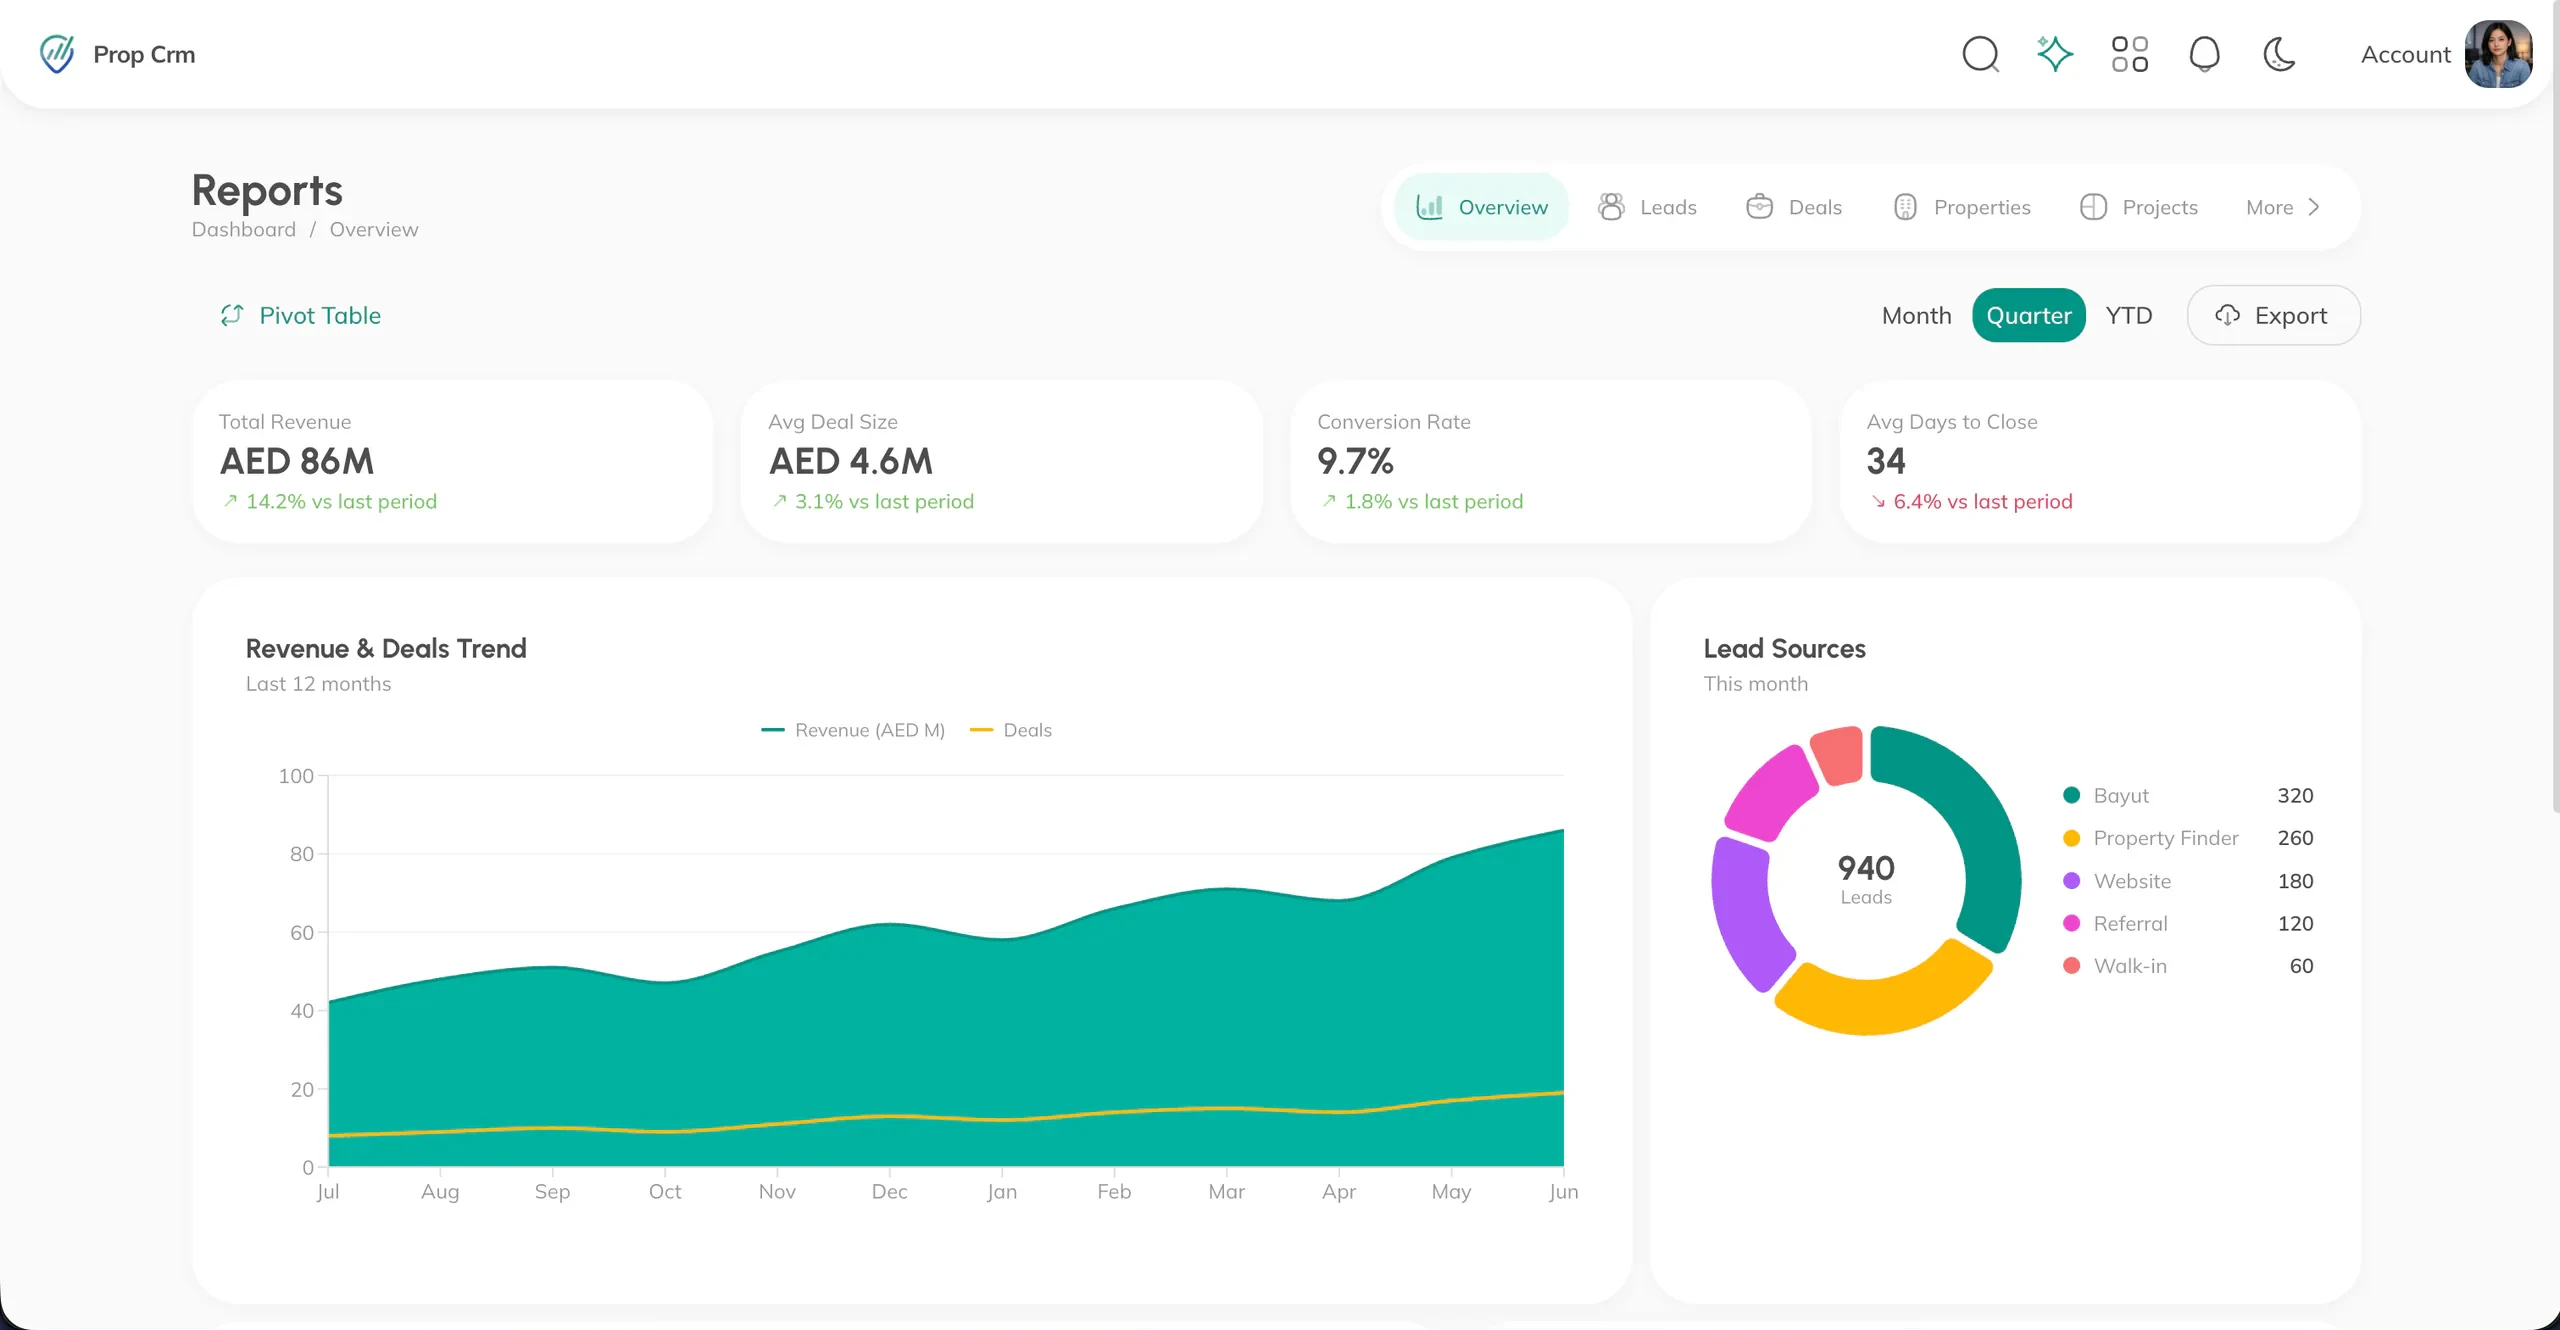
Task: Click the purple Website donut segment
Action: [1743, 912]
